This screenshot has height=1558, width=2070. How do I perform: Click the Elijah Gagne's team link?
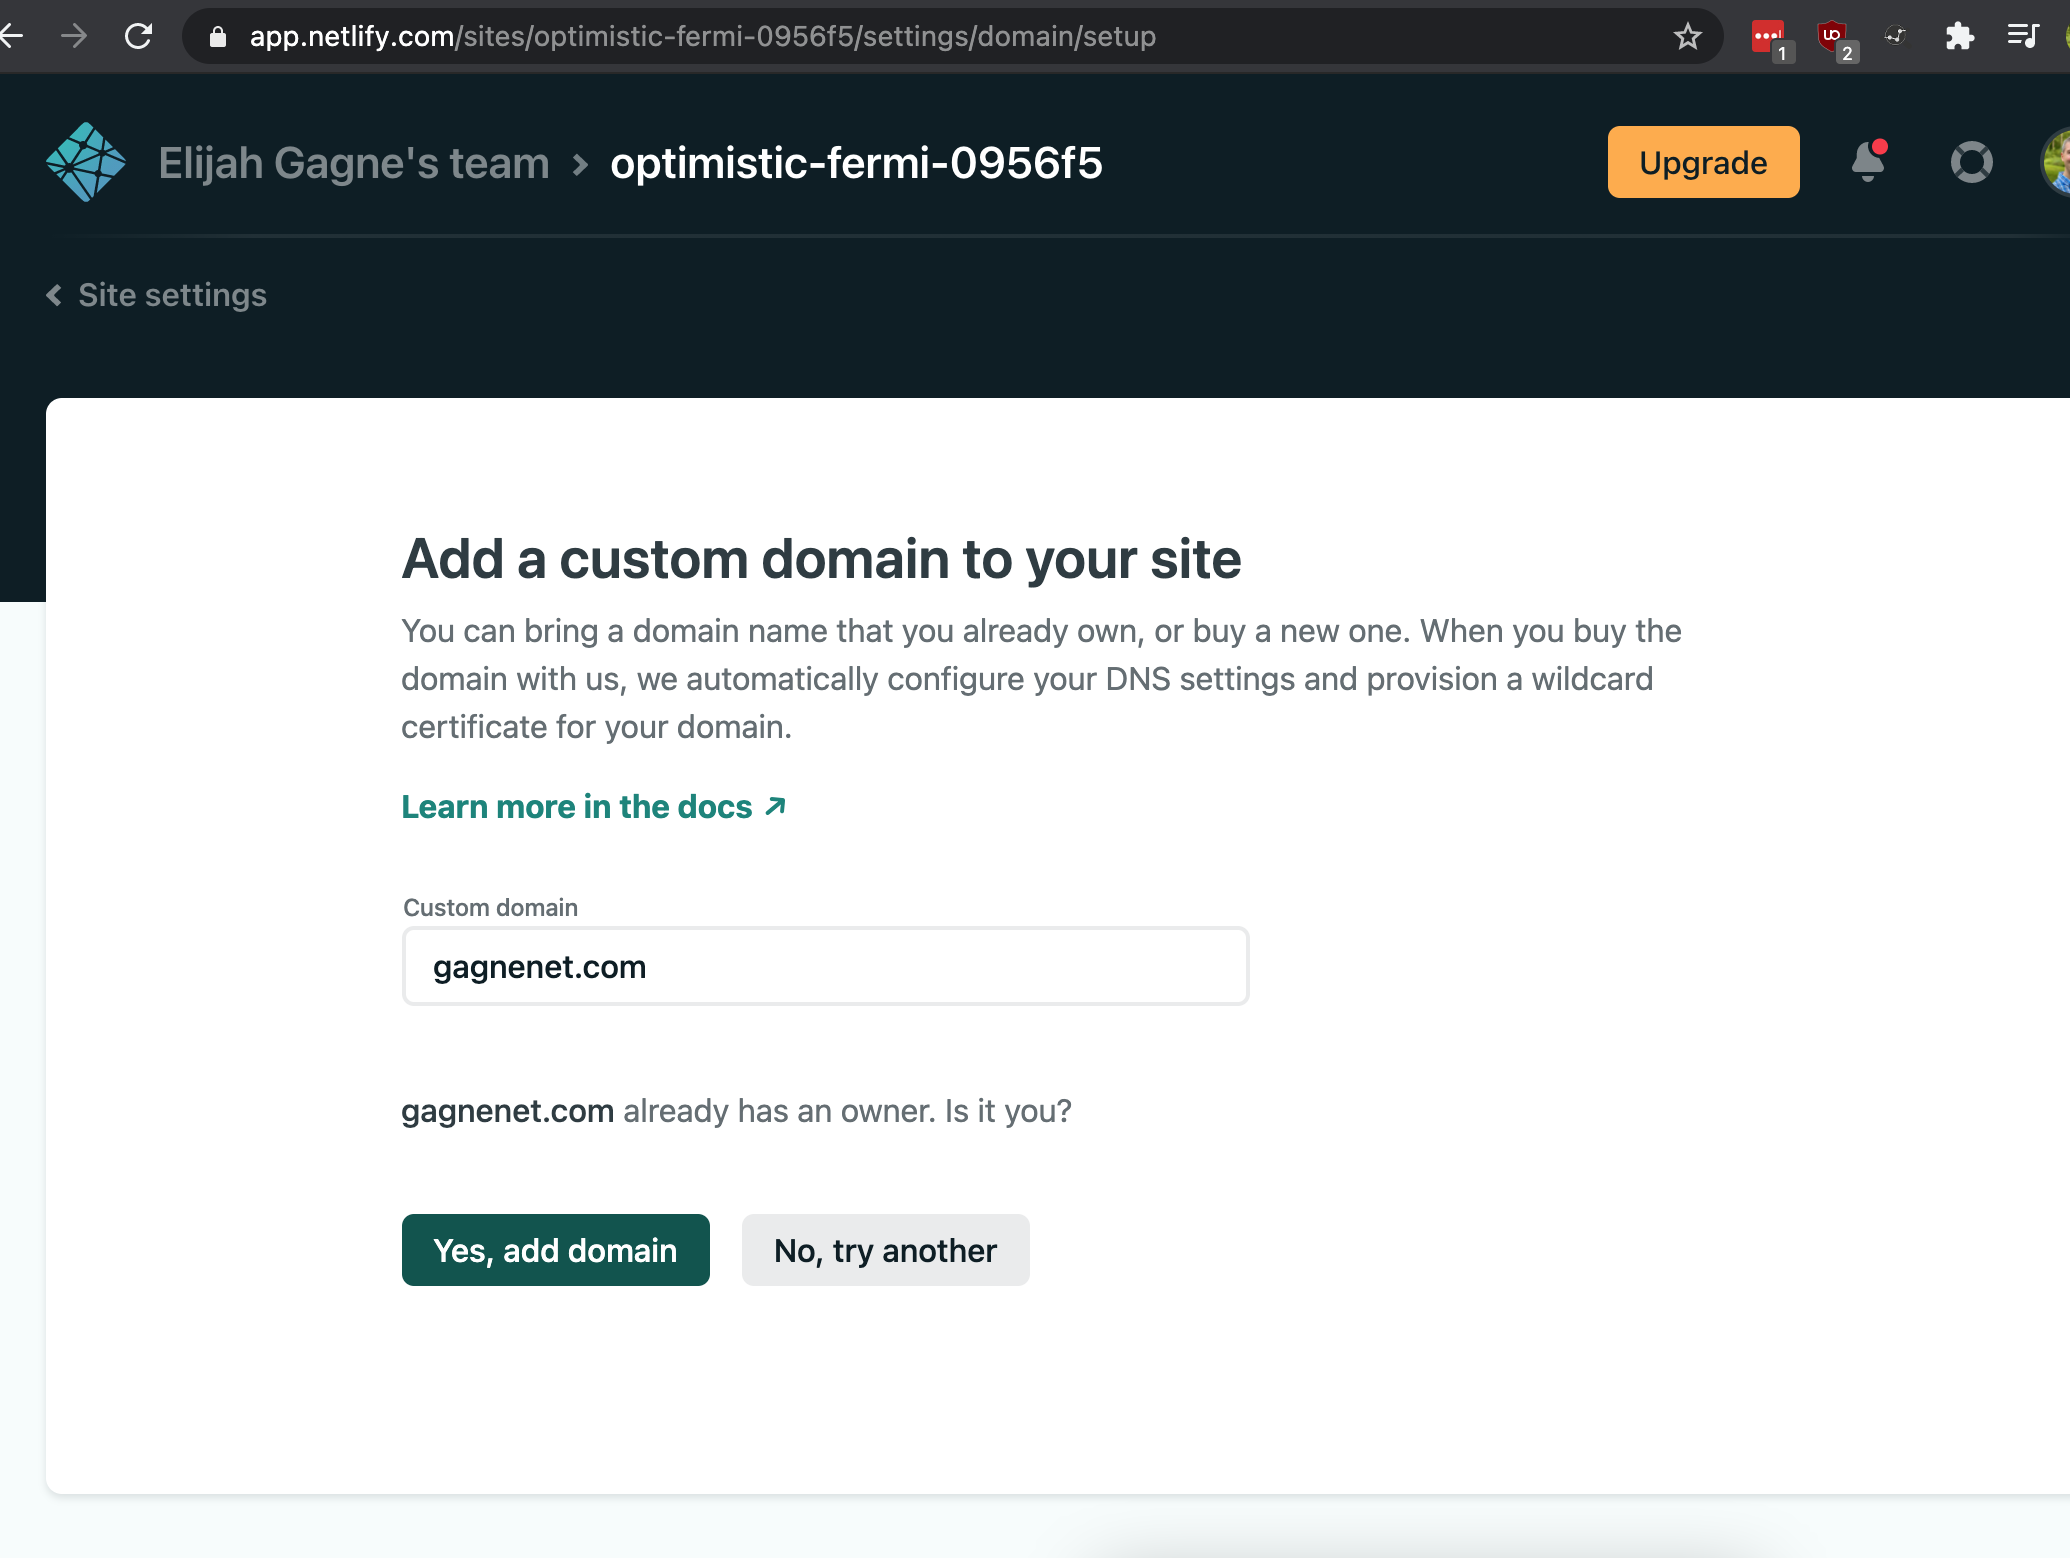point(352,162)
